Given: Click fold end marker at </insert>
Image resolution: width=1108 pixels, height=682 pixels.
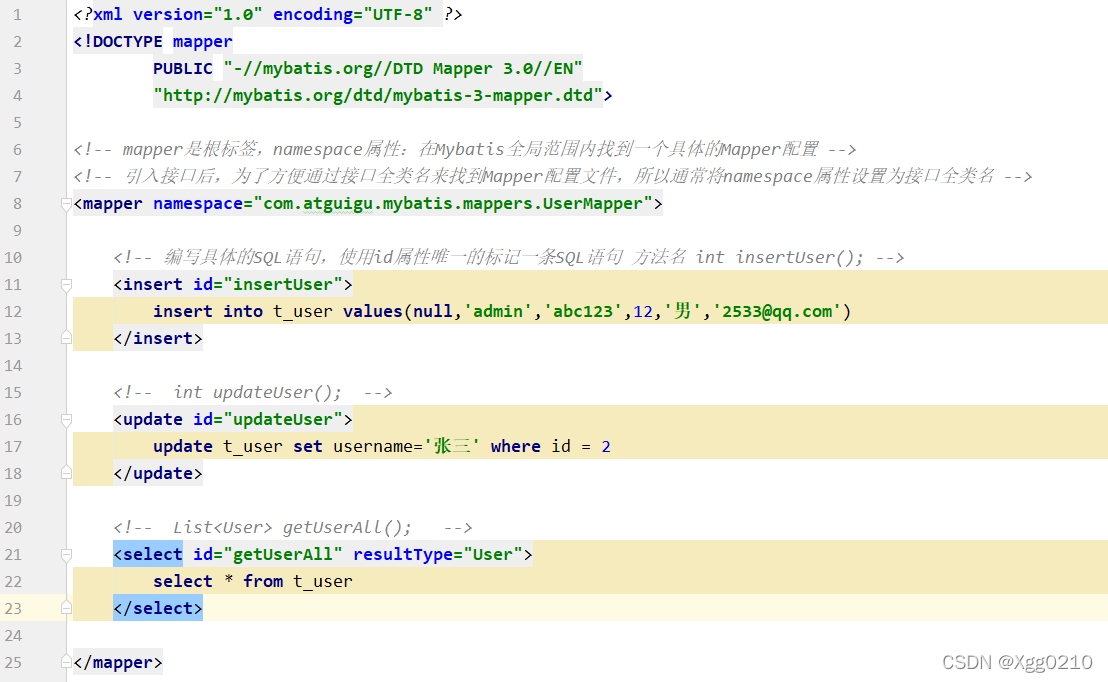Looking at the screenshot, I should (x=66, y=338).
